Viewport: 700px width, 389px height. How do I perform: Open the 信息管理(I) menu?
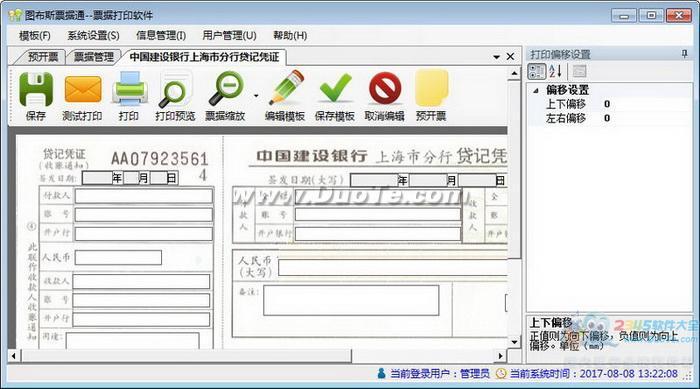point(161,35)
